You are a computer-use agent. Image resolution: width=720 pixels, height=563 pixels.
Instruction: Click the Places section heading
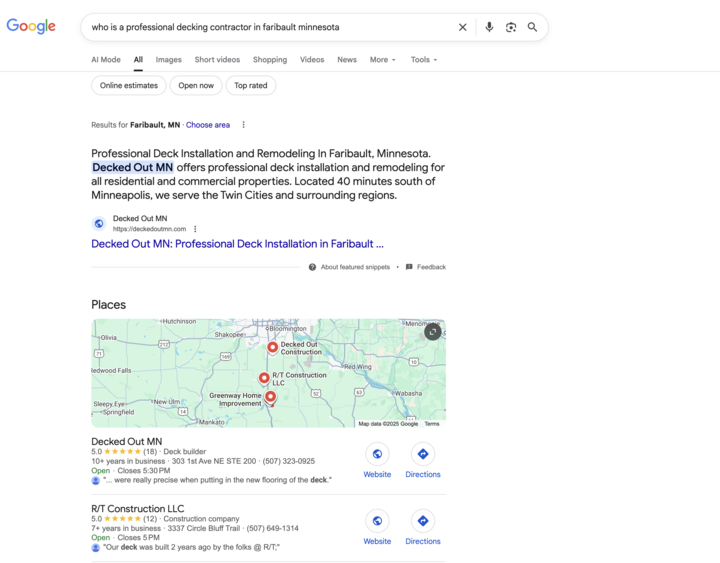tap(108, 304)
